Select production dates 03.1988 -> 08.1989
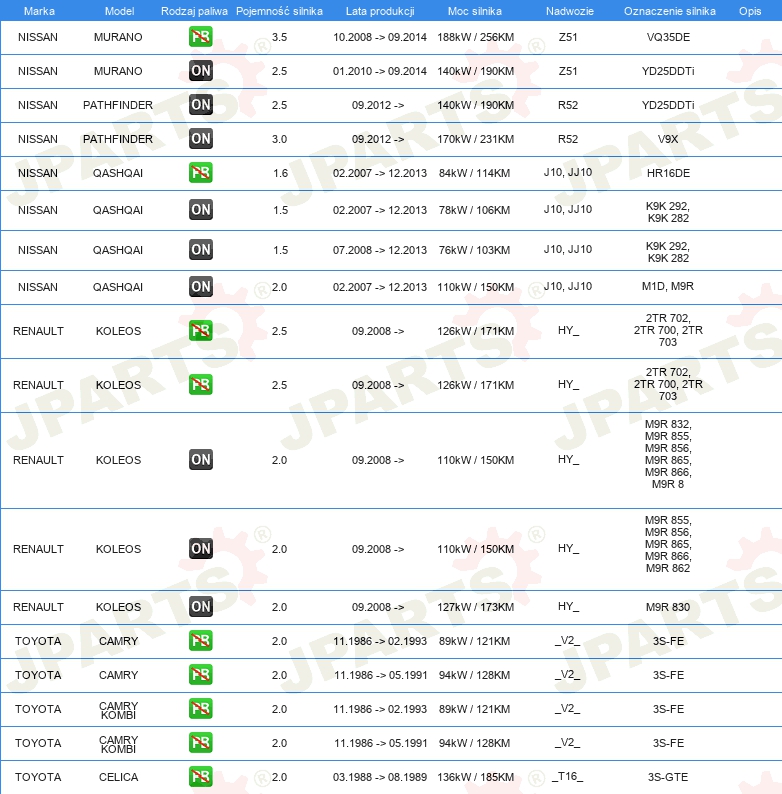The height and width of the screenshot is (794, 782). click(x=380, y=777)
